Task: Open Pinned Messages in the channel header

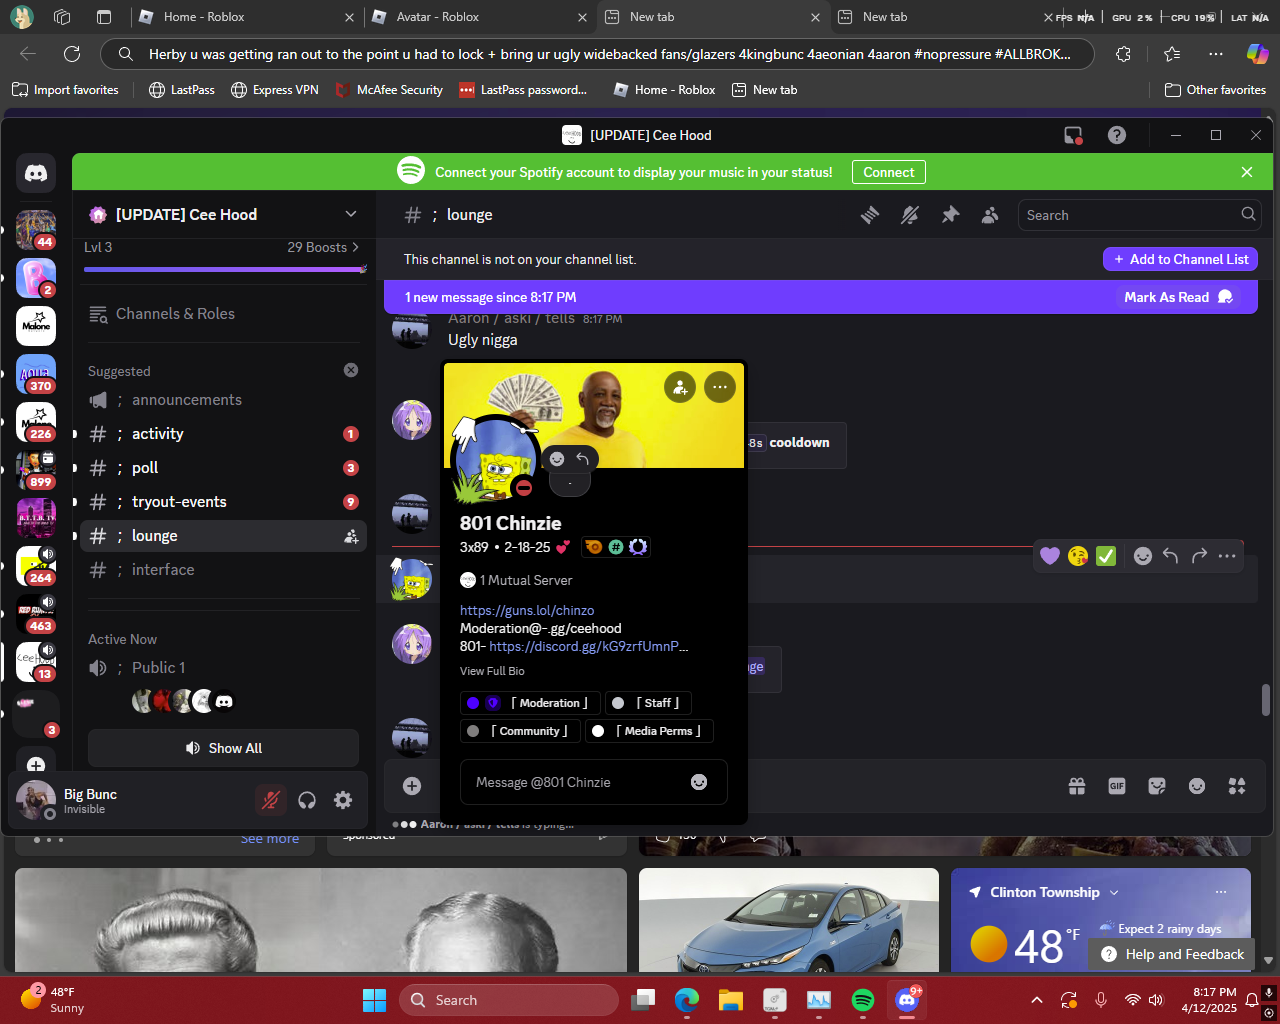Action: [x=950, y=215]
